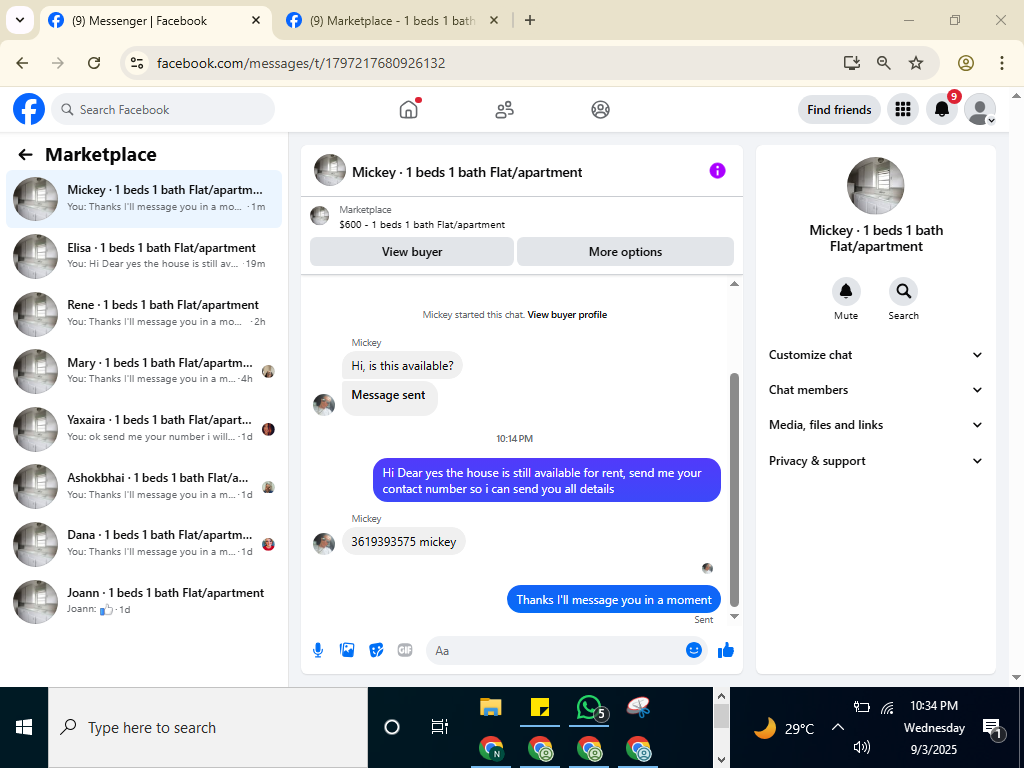Open a new browser tab
Viewport: 1024px width, 768px height.
[530, 20]
